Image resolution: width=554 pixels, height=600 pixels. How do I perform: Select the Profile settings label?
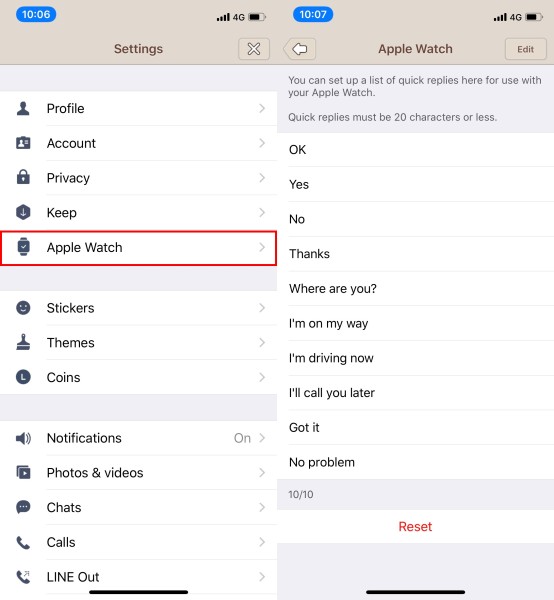click(65, 109)
